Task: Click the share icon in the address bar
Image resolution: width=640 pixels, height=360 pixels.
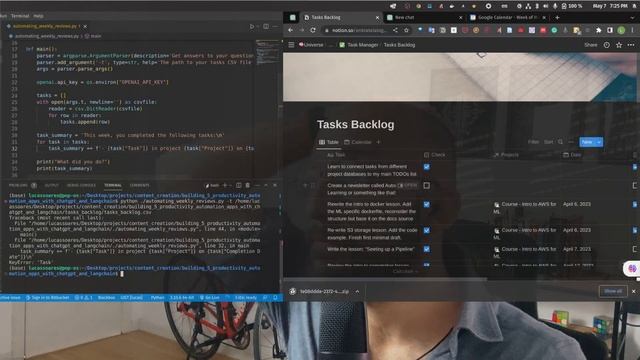Action: coord(395,30)
